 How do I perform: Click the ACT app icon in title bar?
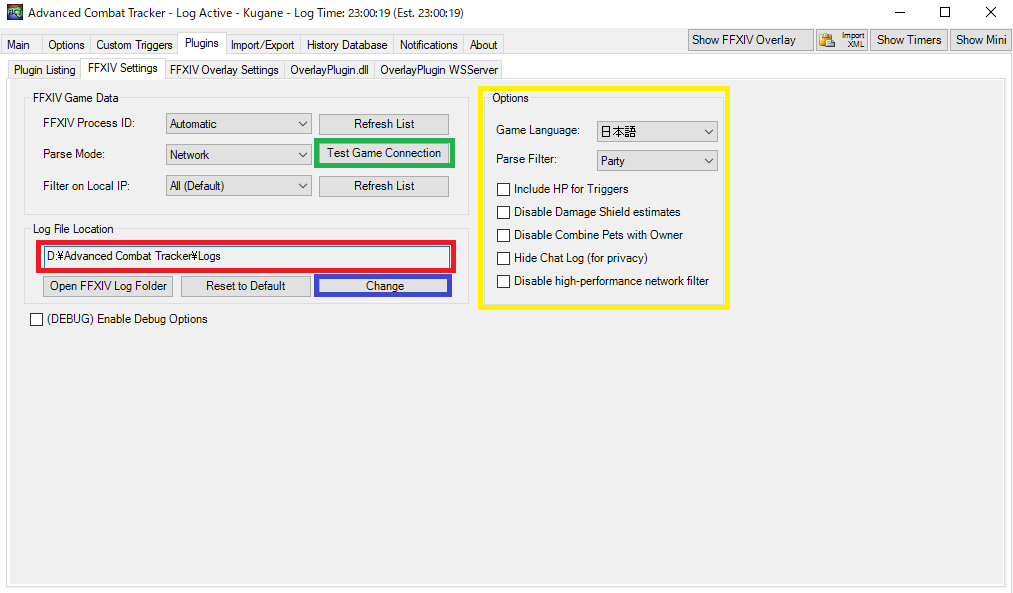14,13
